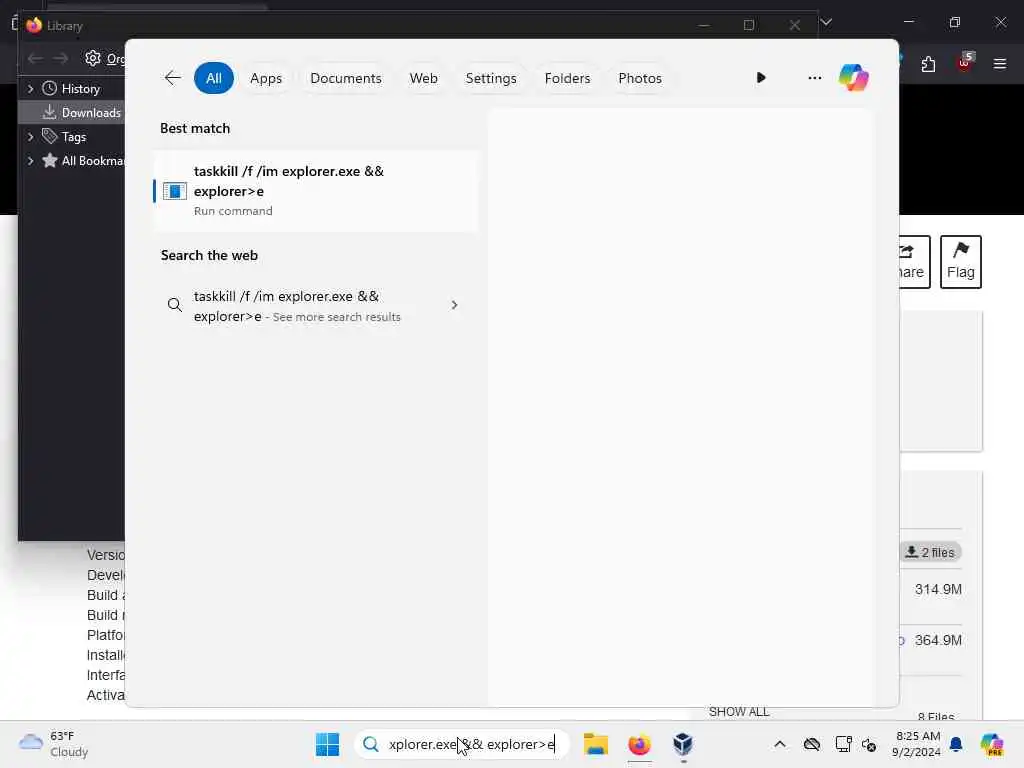Click the play arrow to show more filters

(x=761, y=78)
